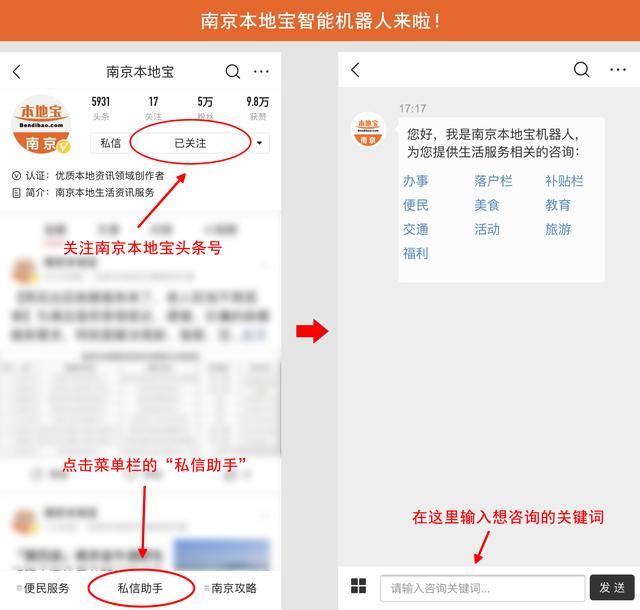The width and height of the screenshot is (640, 610).
Task: Tap the 17:17 message timestamp
Action: [x=413, y=108]
